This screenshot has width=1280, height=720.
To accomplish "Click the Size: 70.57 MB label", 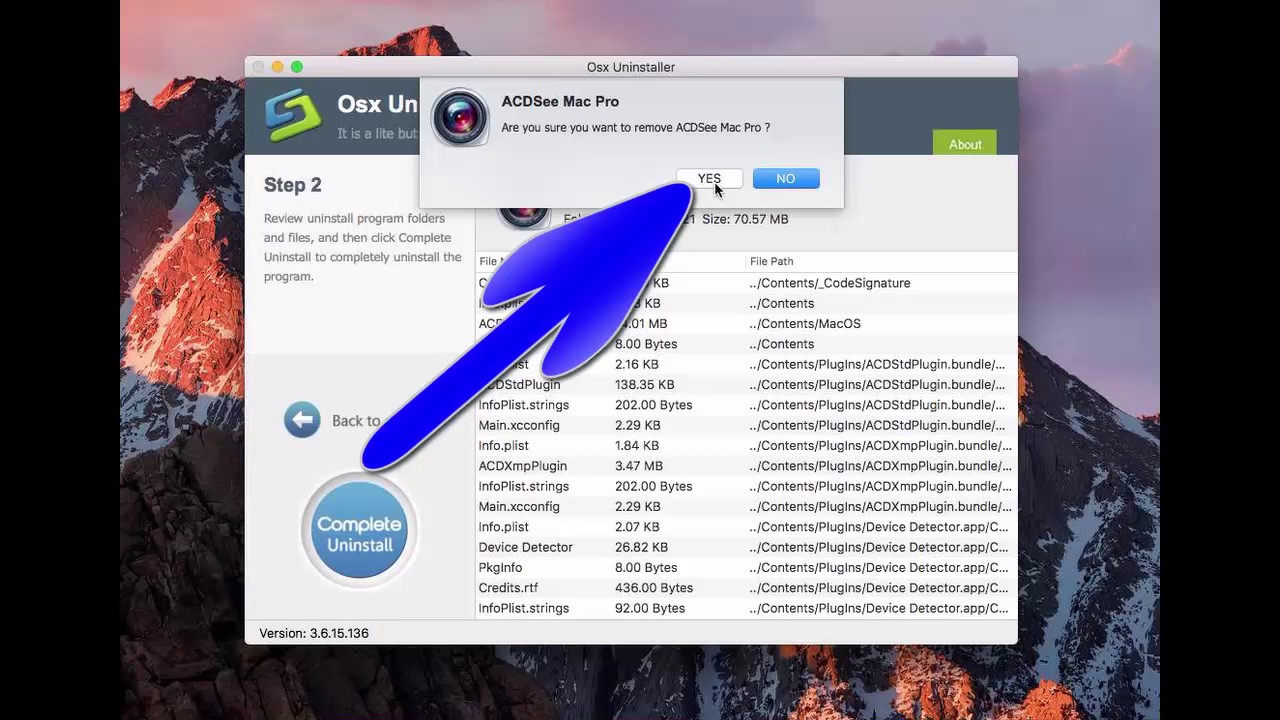I will 745,219.
